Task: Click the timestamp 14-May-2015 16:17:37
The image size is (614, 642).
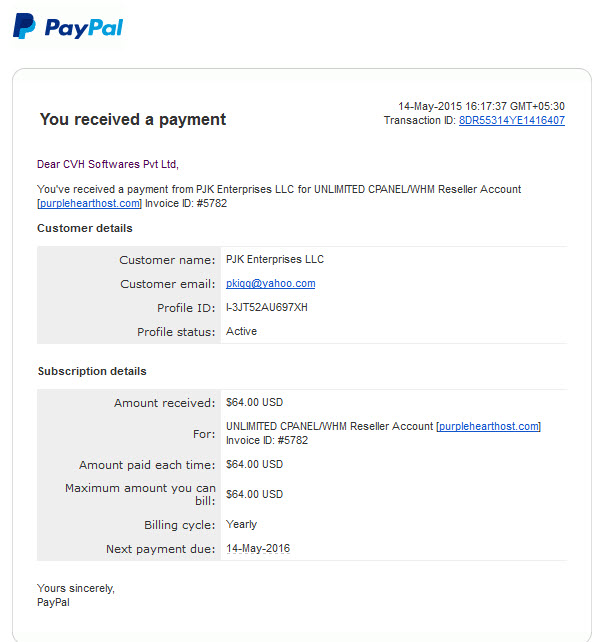Action: 452,106
